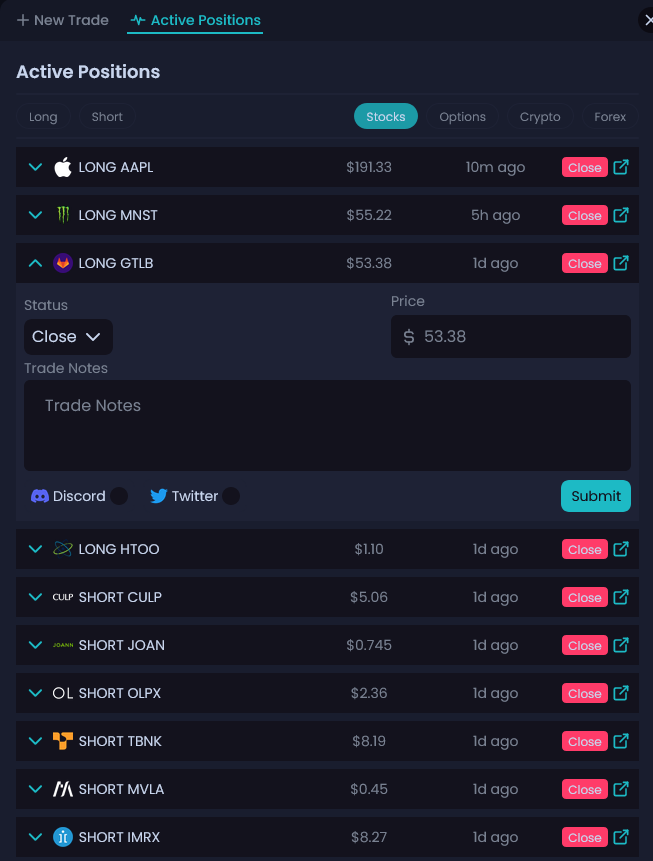Open the external link icon for SHORT CULP

pos(621,597)
